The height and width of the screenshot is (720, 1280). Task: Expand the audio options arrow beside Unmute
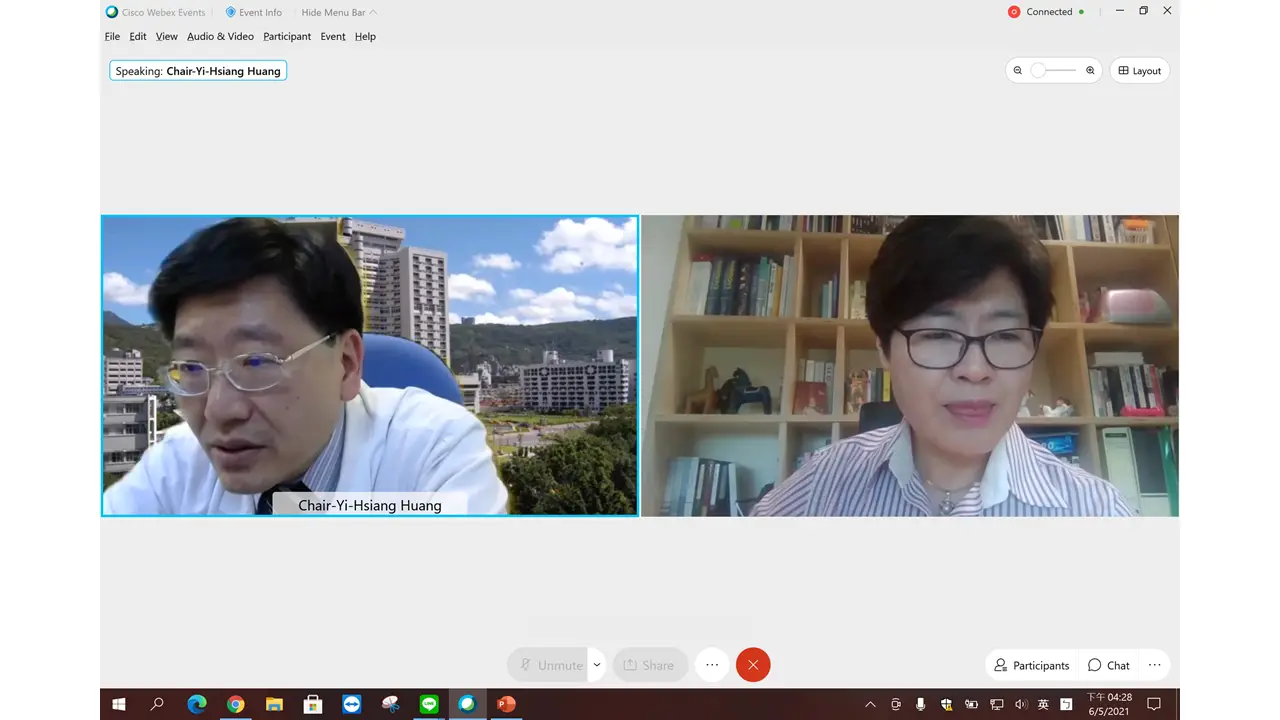coord(597,665)
